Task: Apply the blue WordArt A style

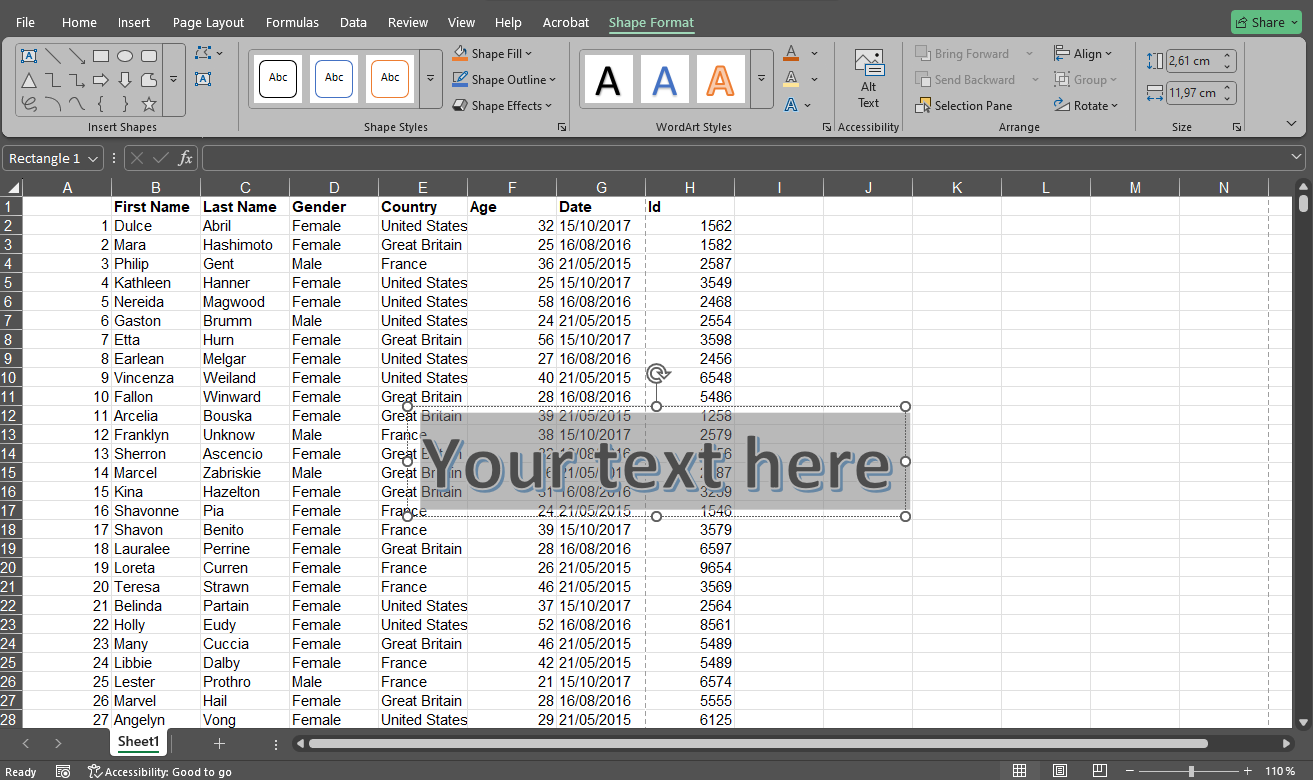Action: (665, 78)
